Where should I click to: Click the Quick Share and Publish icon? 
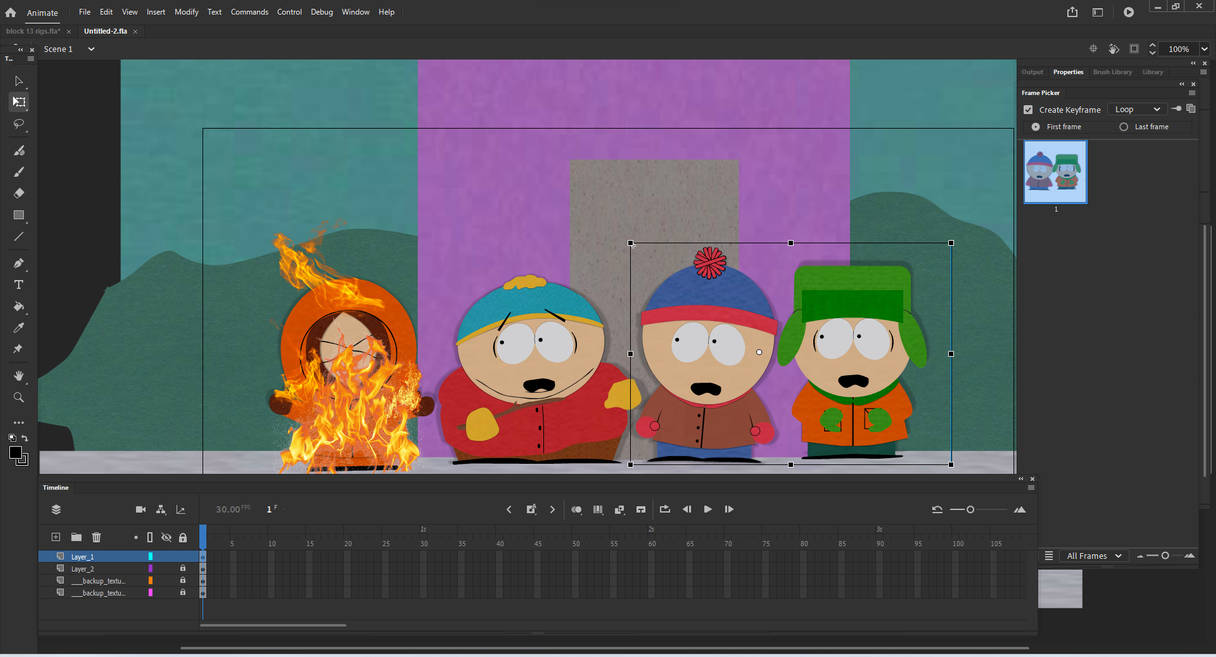pyautogui.click(x=1073, y=12)
